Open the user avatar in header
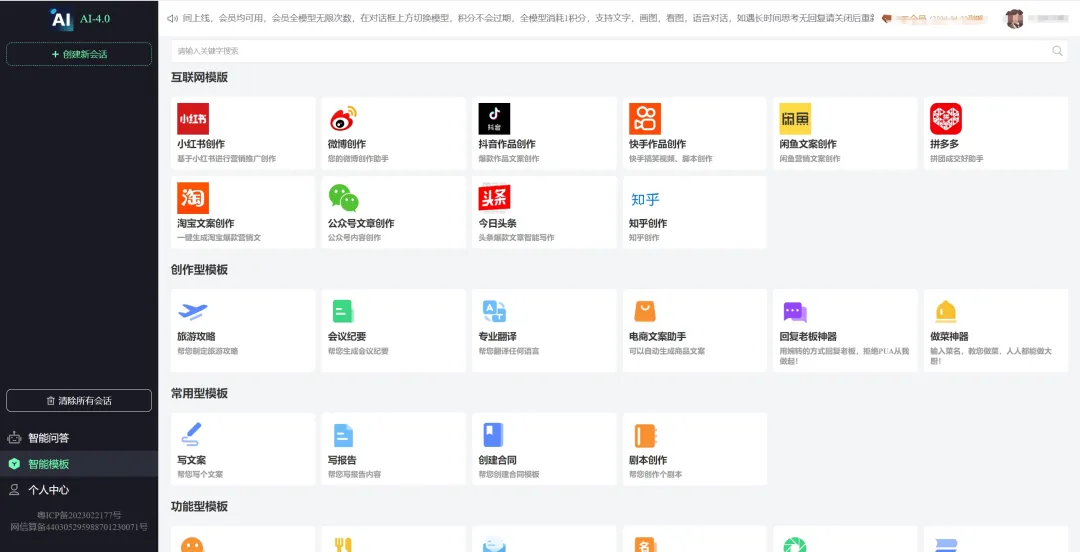 [x=1015, y=19]
